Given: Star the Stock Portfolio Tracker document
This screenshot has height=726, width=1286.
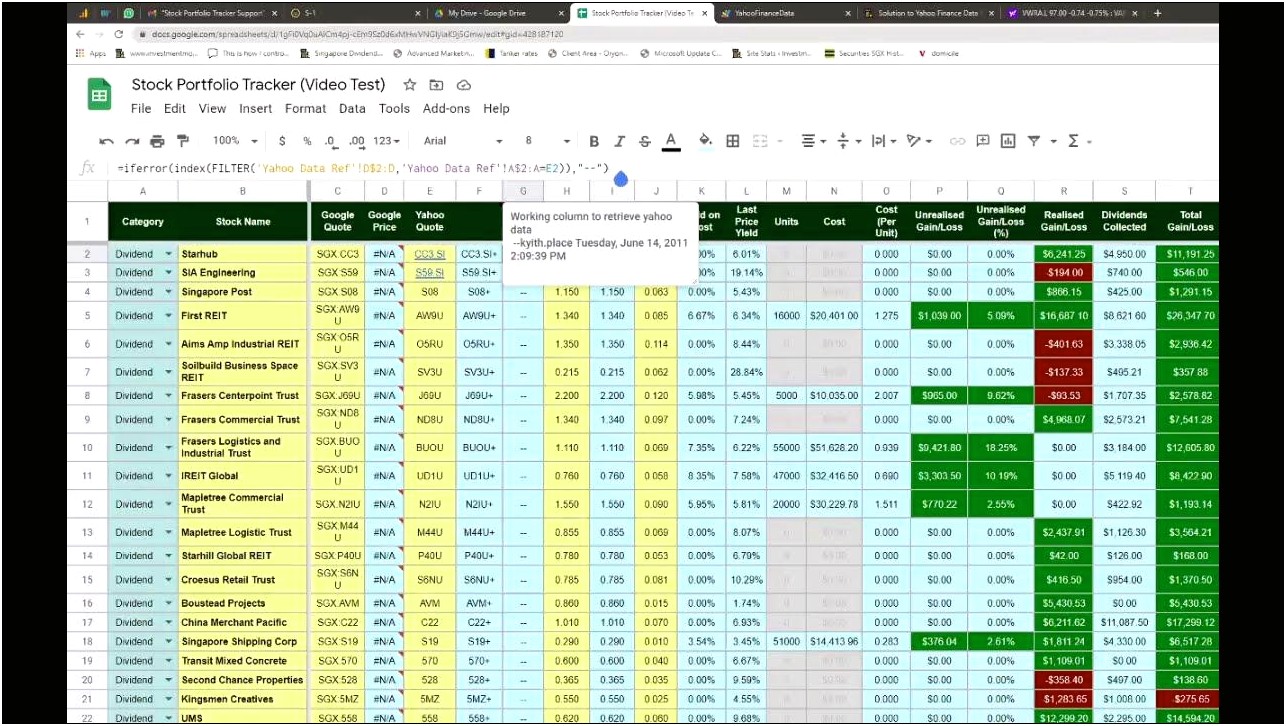Looking at the screenshot, I should (409, 85).
